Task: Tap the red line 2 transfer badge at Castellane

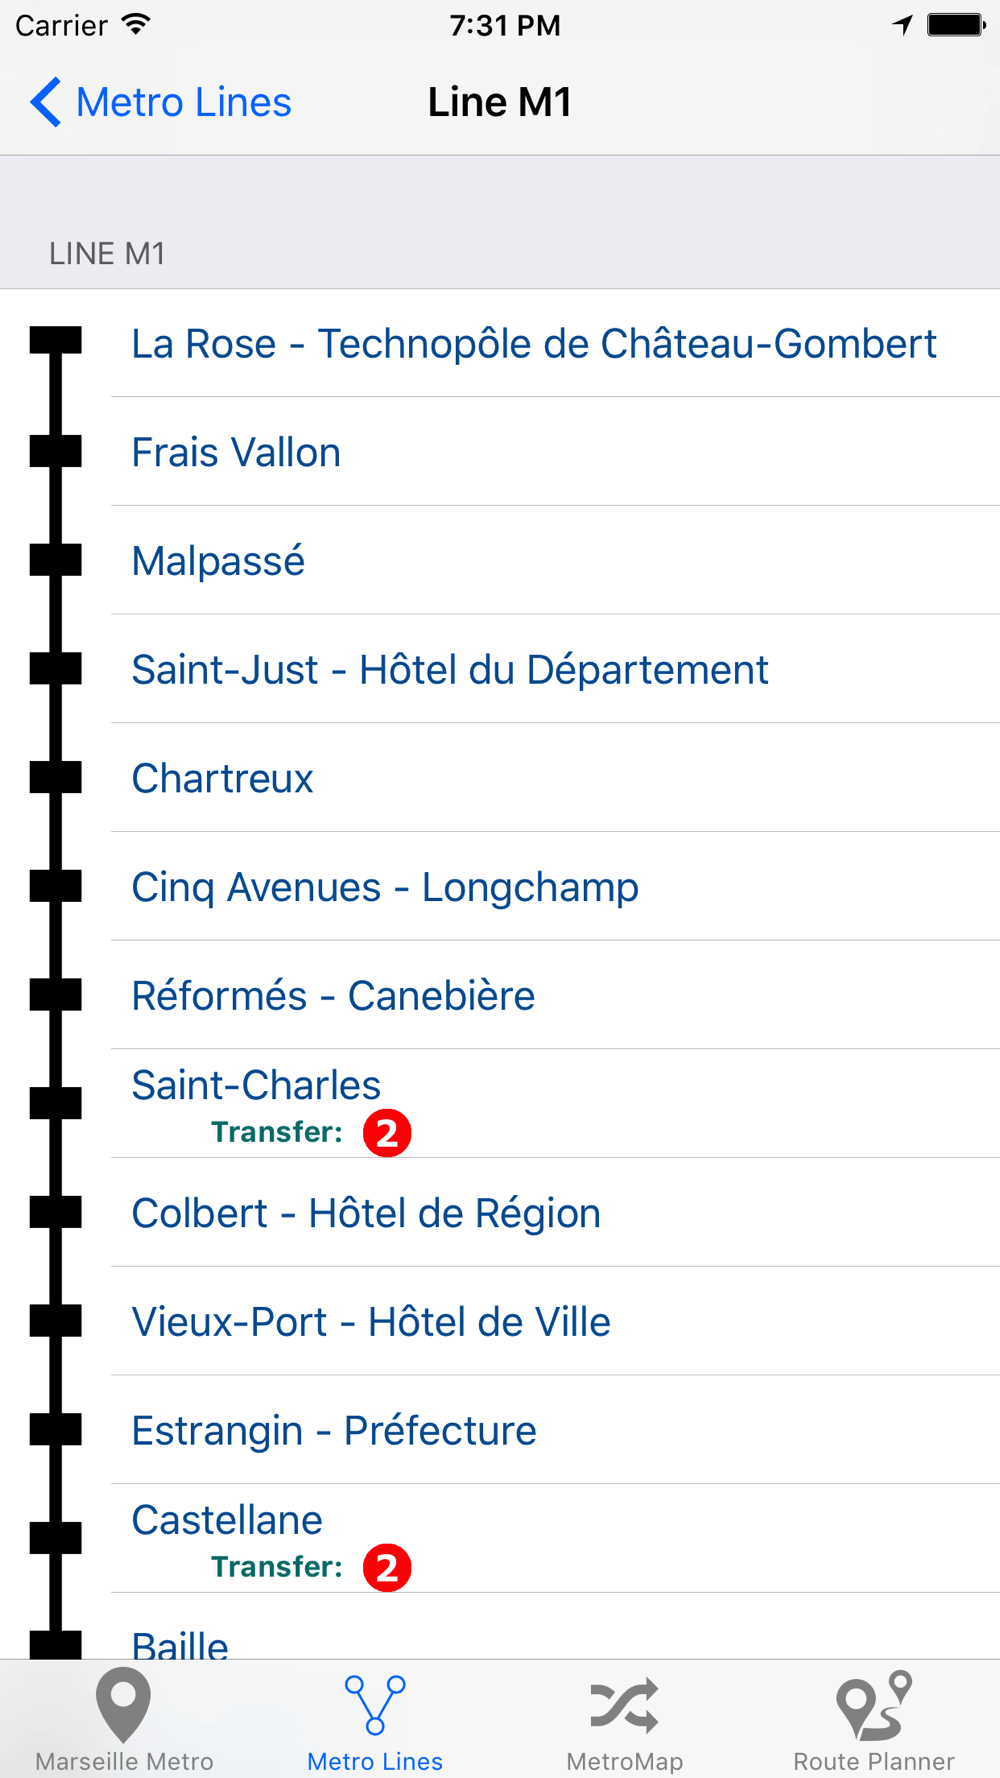Action: pos(387,1568)
